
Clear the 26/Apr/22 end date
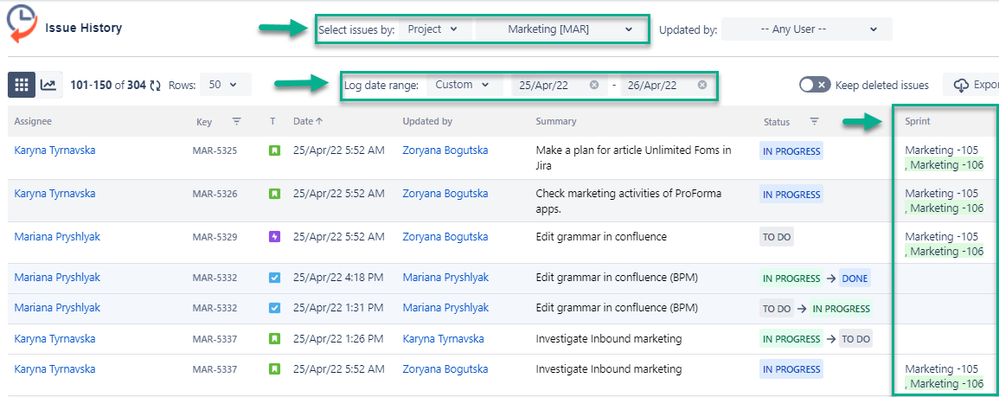tap(701, 85)
